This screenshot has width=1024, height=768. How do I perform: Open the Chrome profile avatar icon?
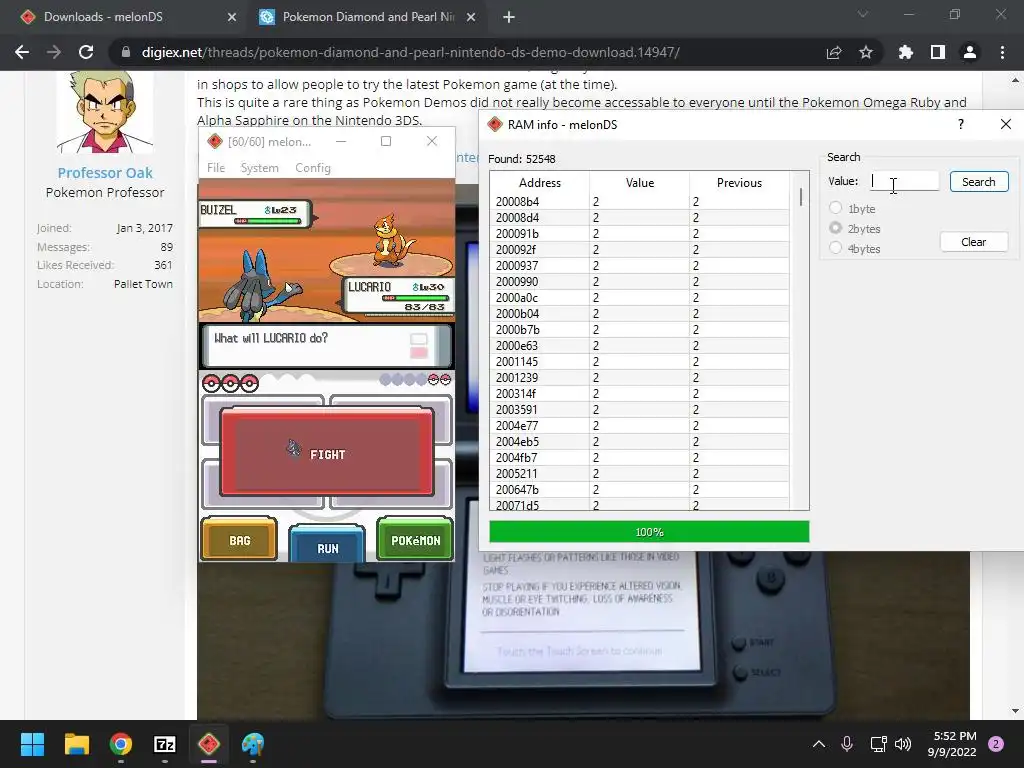pyautogui.click(x=970, y=52)
